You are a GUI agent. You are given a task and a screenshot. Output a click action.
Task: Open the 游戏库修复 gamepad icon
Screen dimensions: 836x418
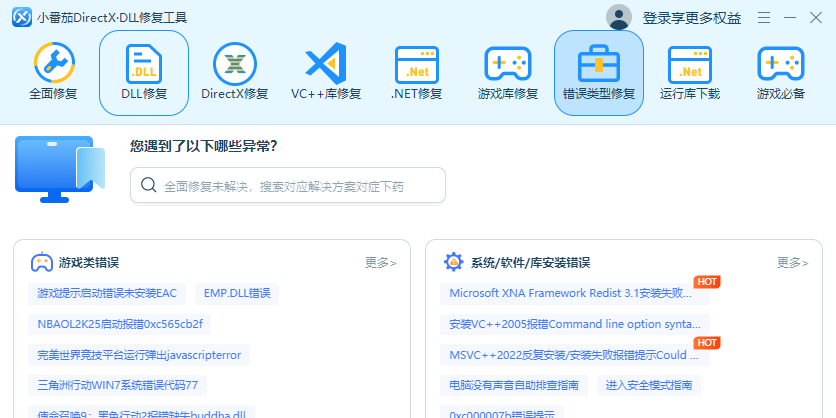tap(508, 64)
